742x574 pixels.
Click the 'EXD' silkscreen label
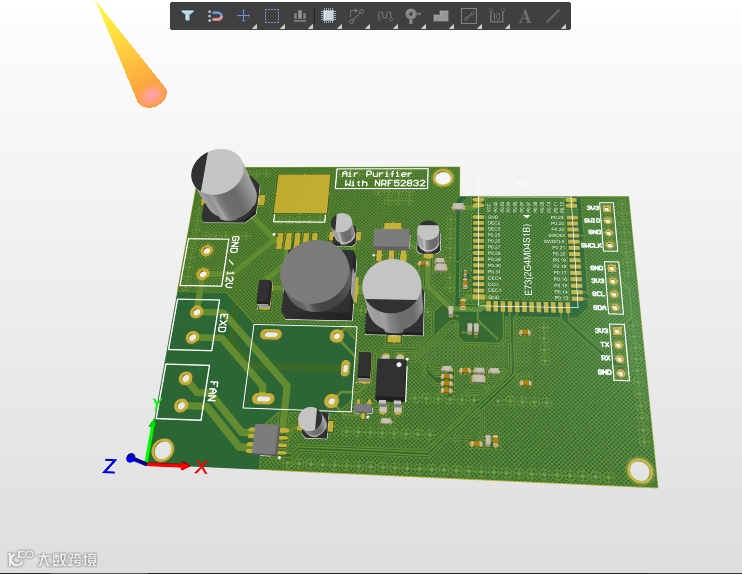(223, 323)
